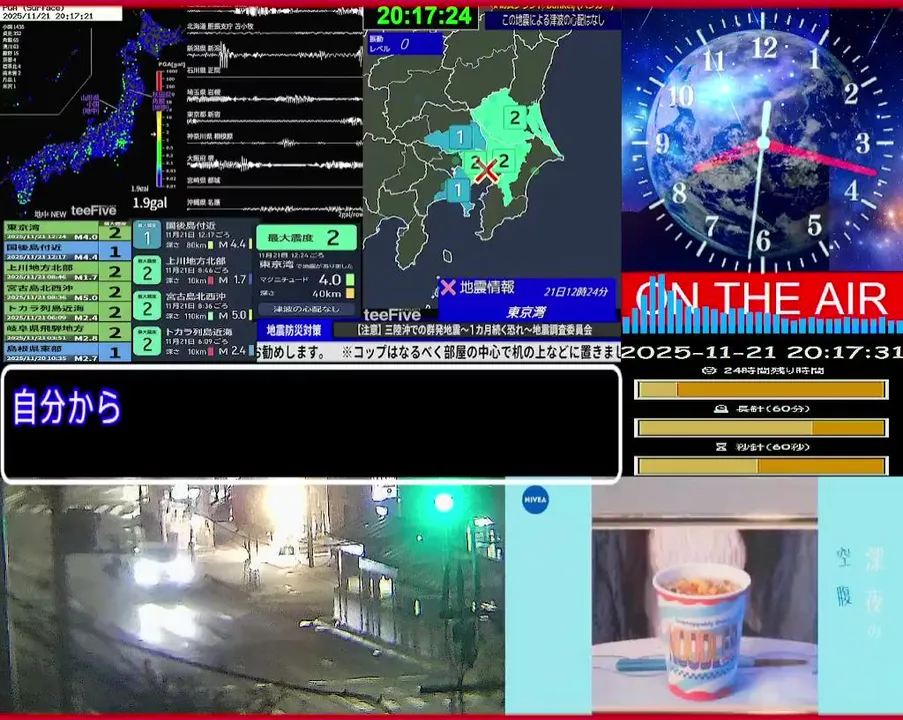The height and width of the screenshot is (720, 903).
Task: Click the 最大震度 2 green banner
Action: click(x=306, y=237)
